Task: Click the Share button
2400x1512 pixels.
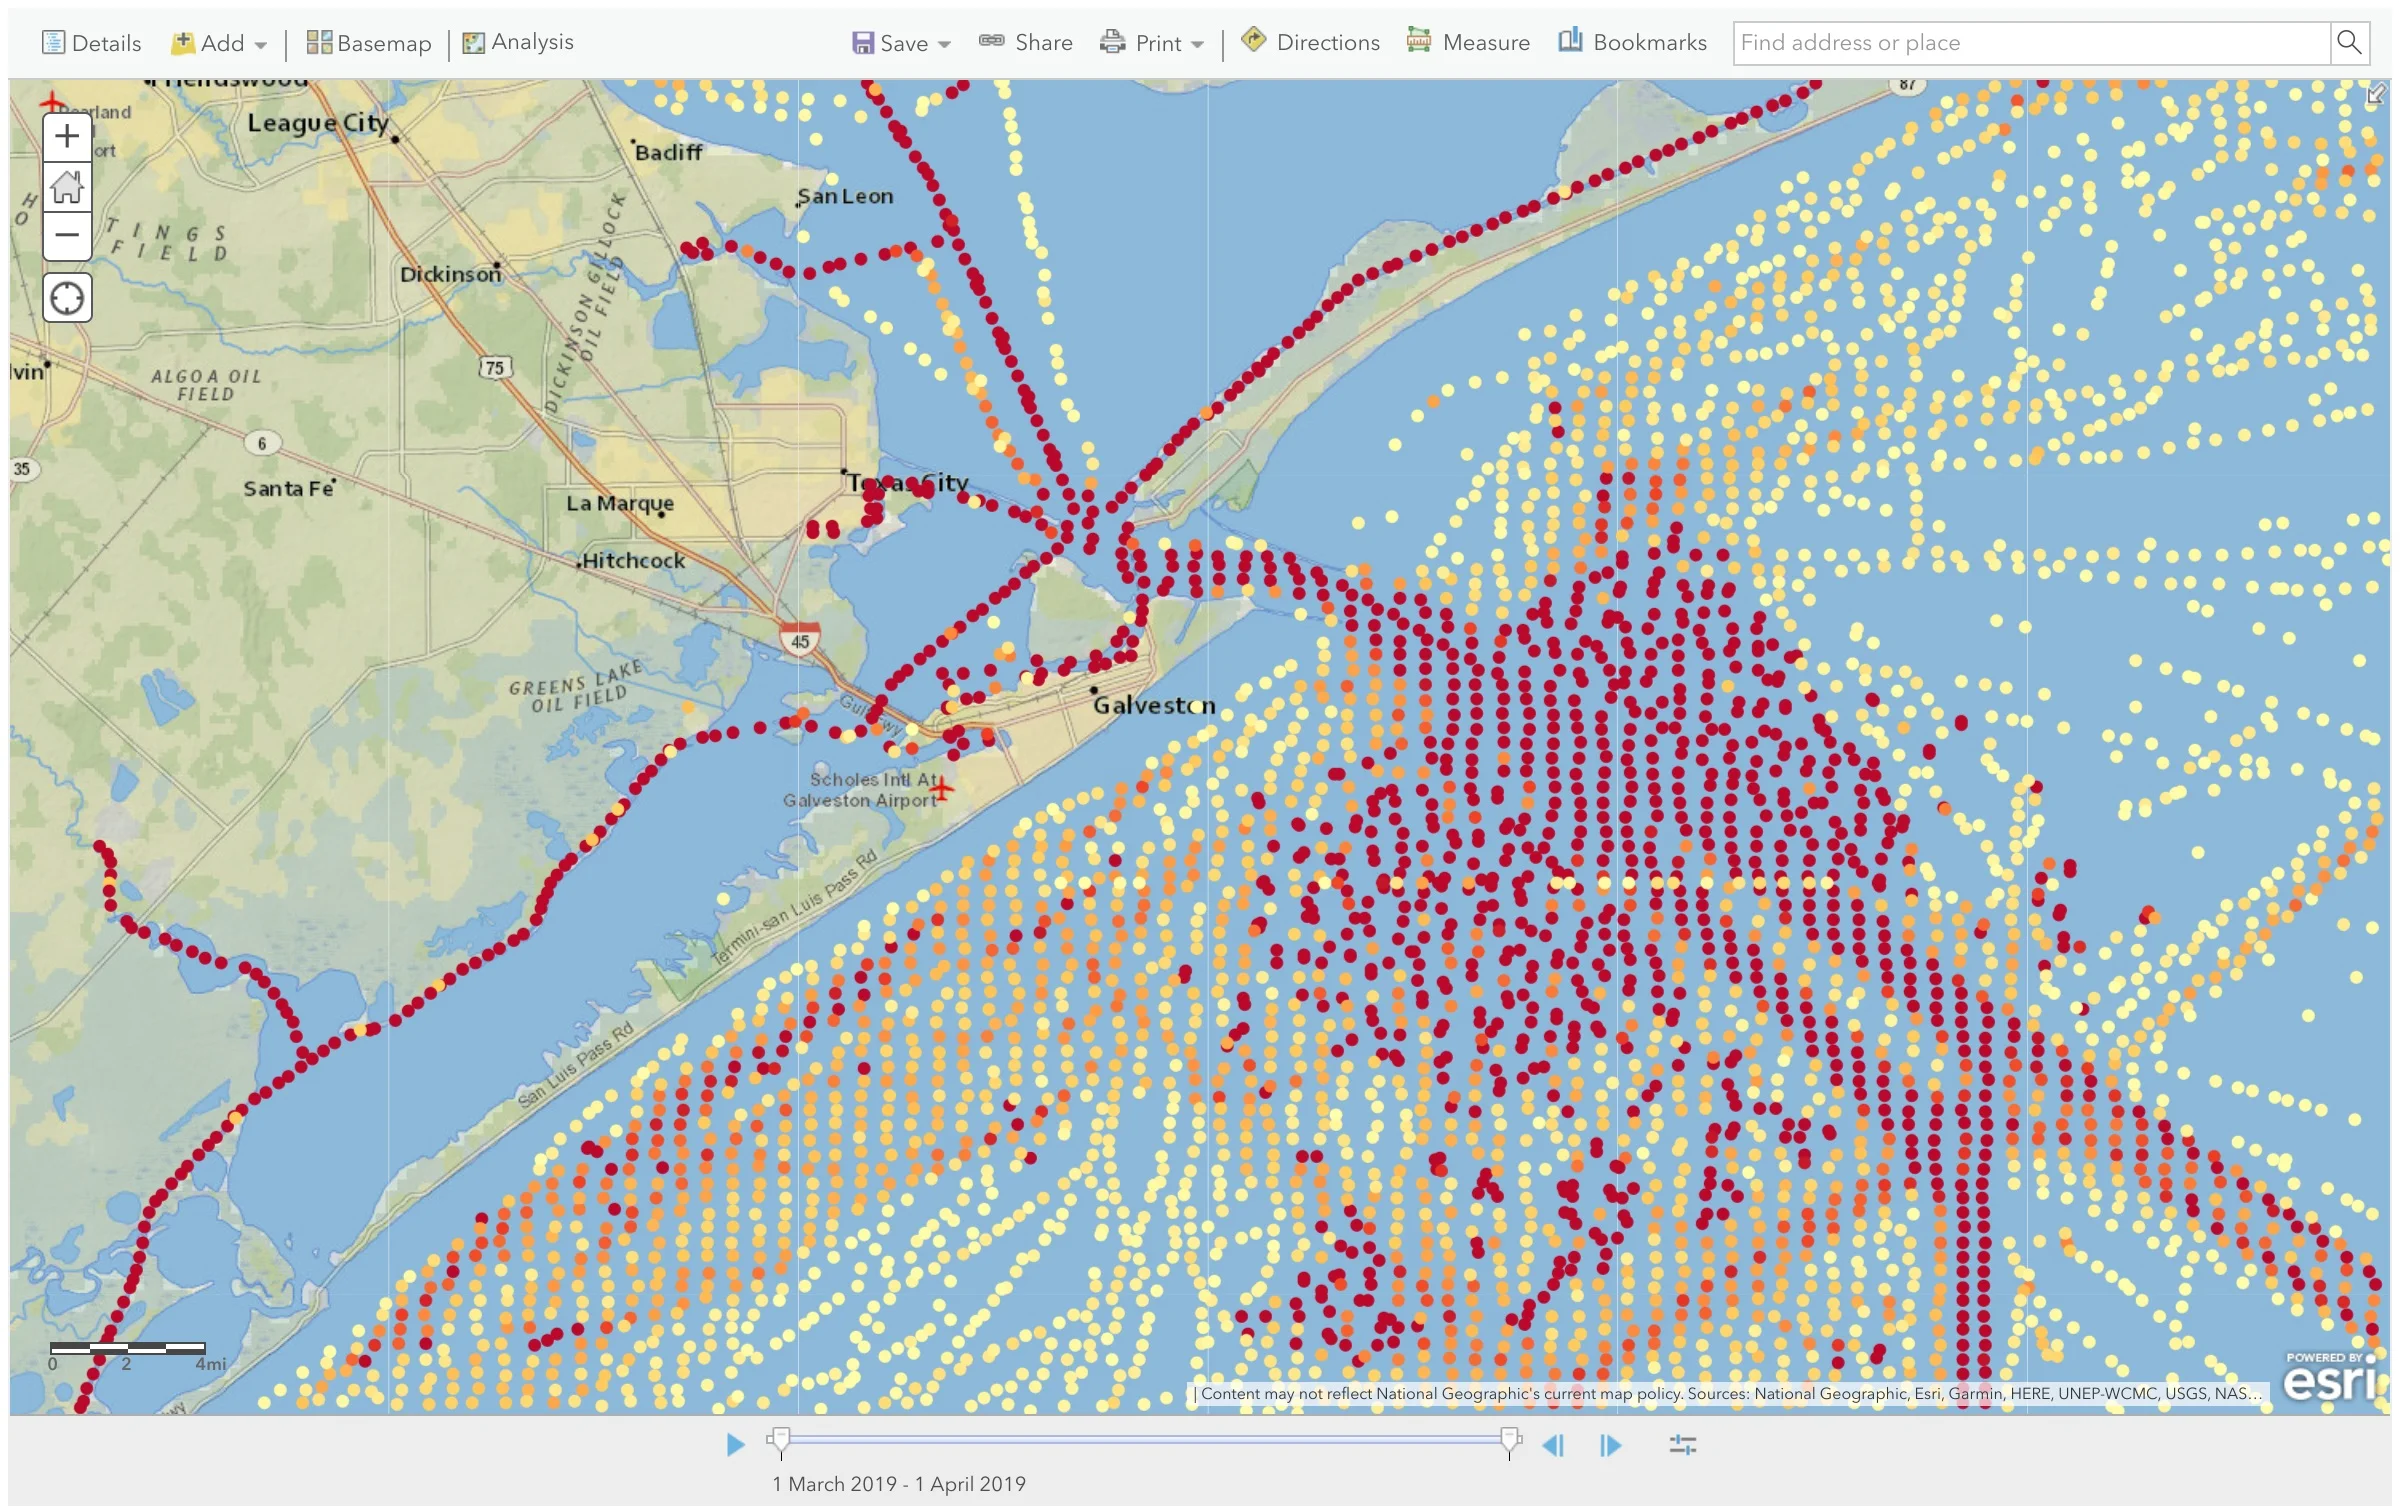Action: [x=1026, y=43]
